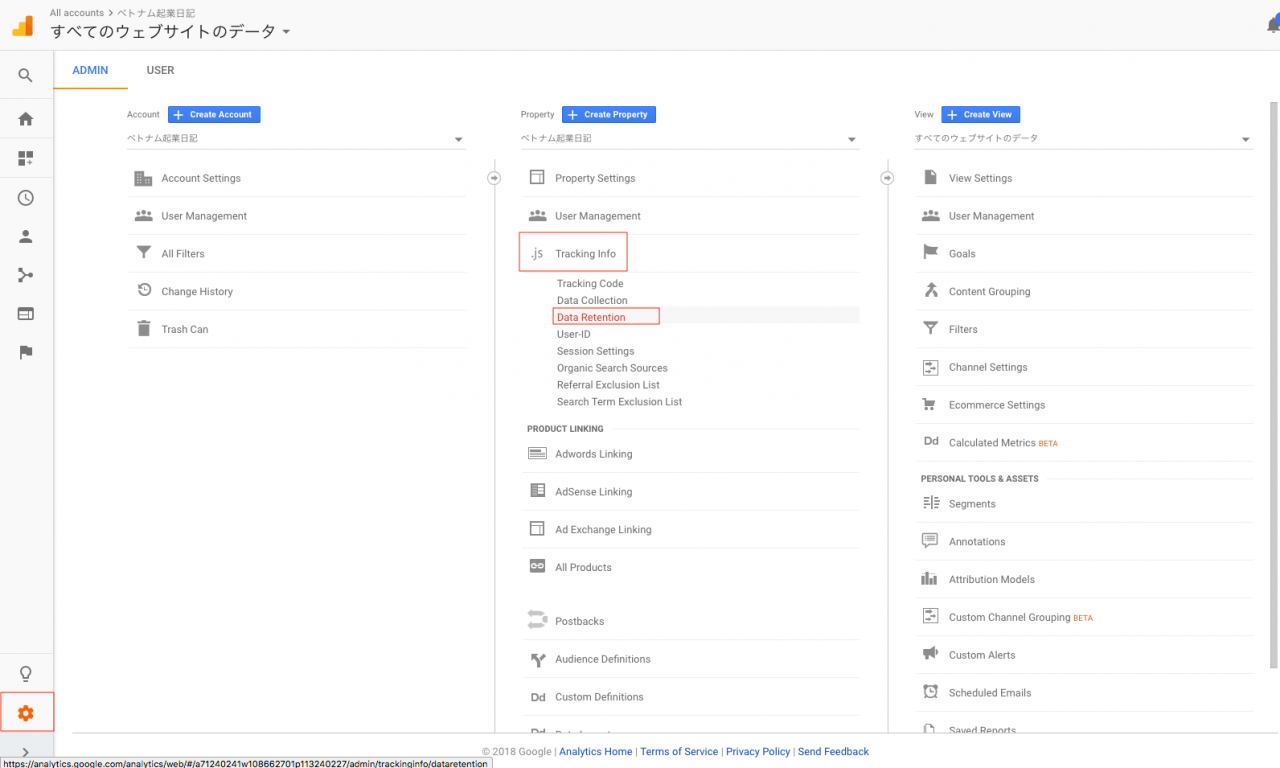Screen dimensions: 1280x768
Task: Open Data Retention under Tracking Info
Action: 591,317
